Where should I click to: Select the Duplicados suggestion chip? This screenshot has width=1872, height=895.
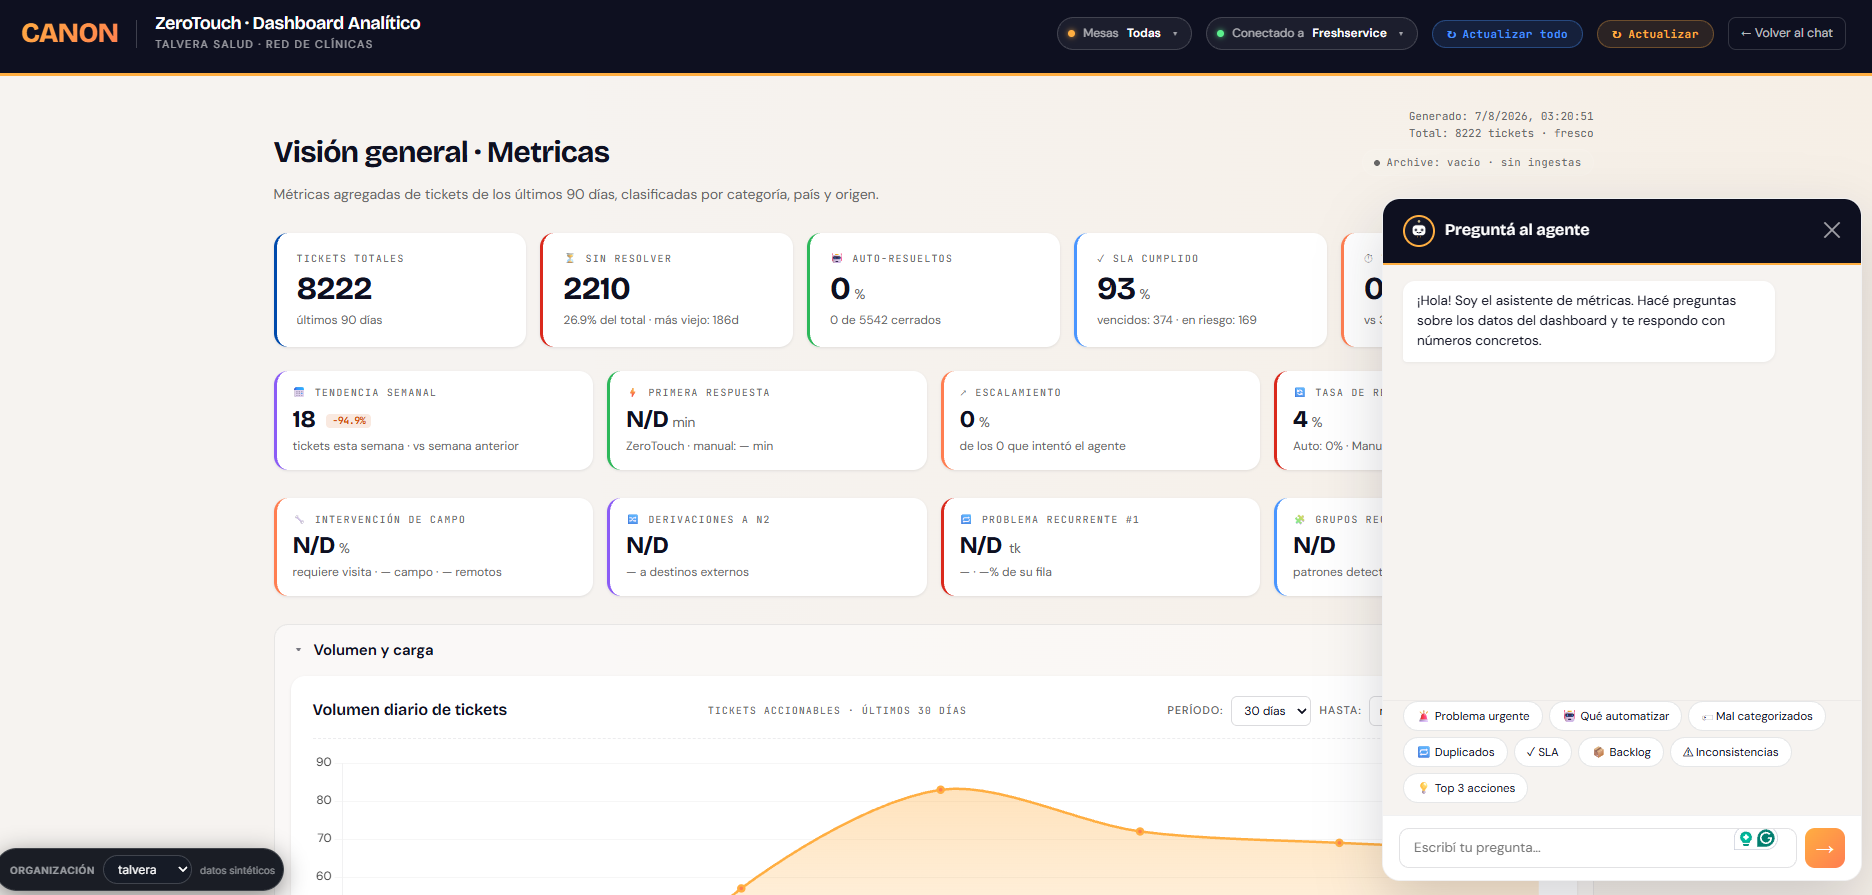coord(1456,752)
